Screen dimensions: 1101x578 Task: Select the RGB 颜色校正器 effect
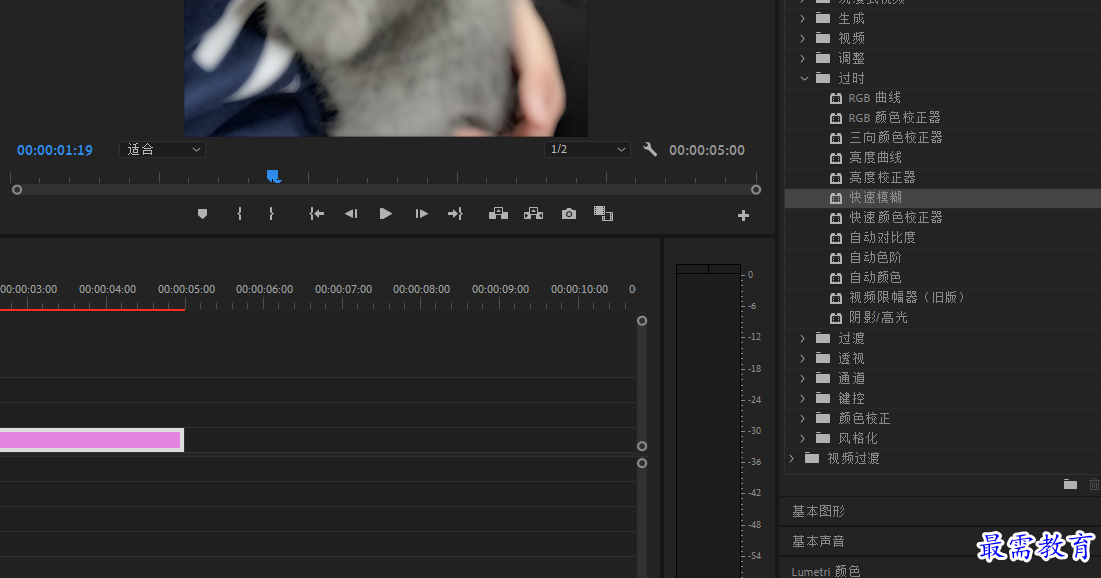[894, 117]
